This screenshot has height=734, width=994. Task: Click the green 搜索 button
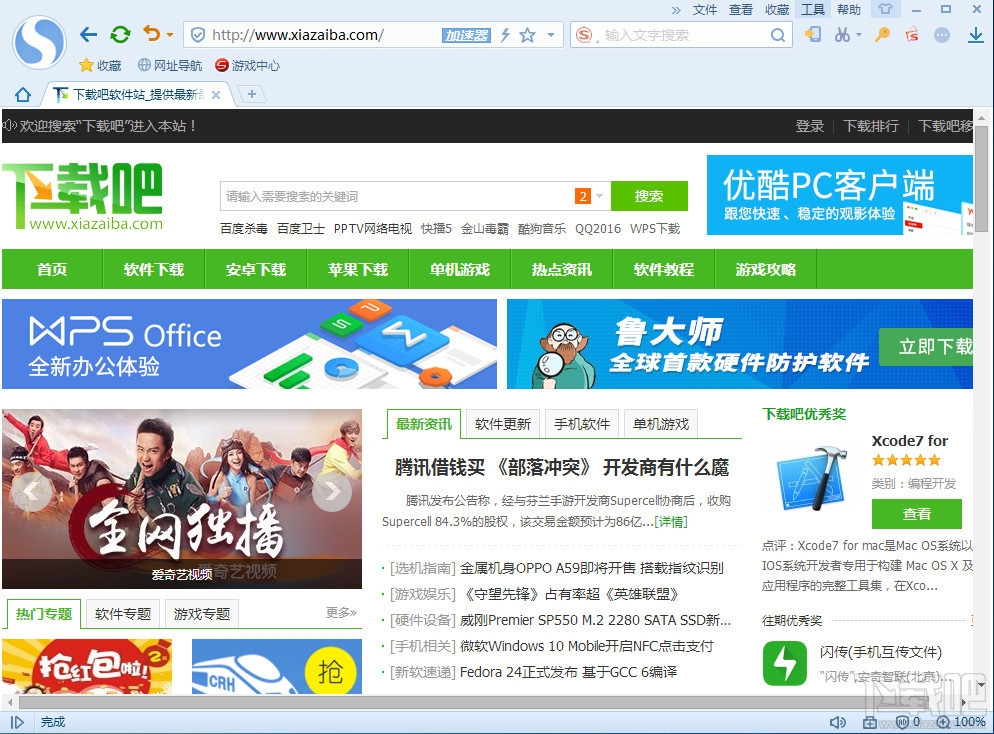(x=649, y=196)
